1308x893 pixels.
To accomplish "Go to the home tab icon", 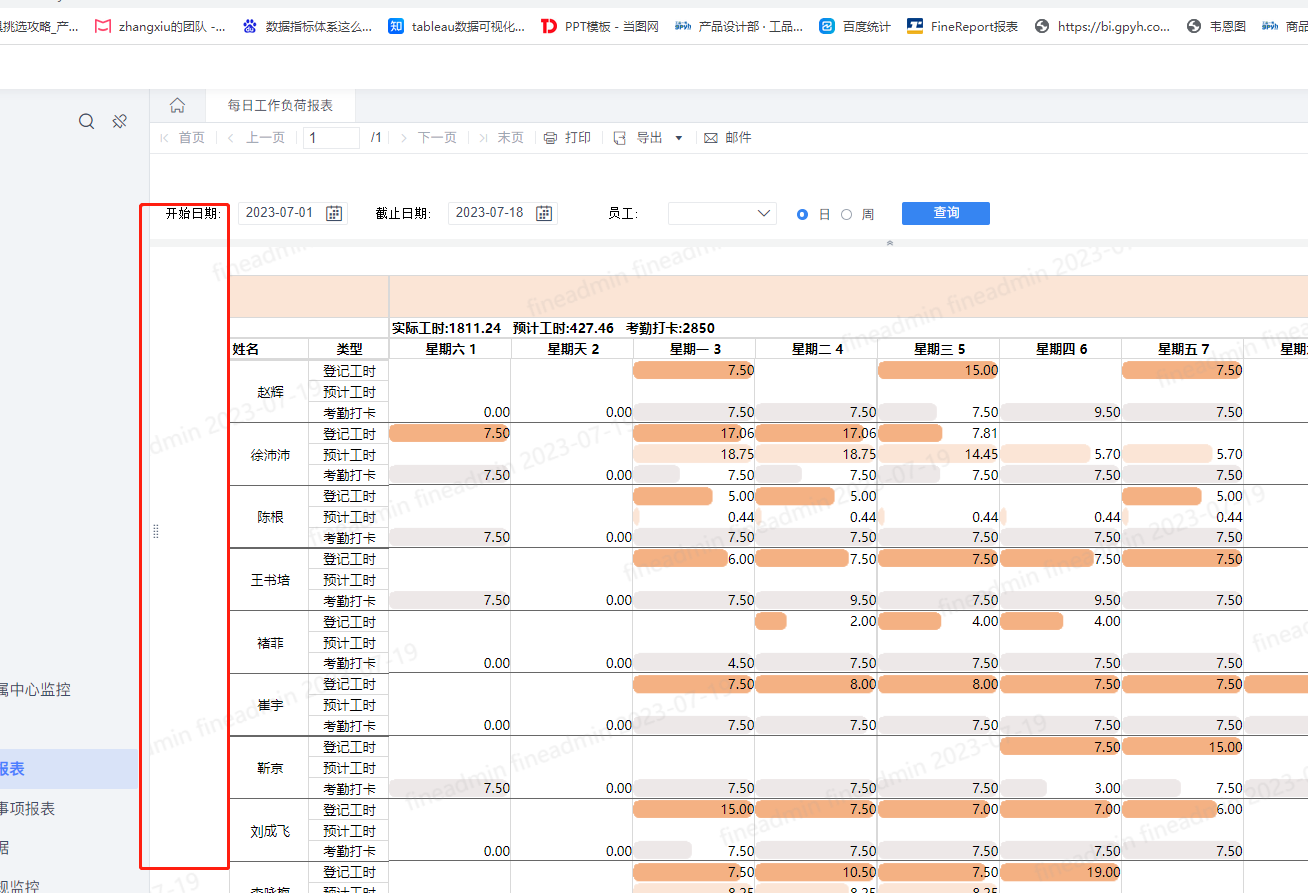I will coord(177,105).
